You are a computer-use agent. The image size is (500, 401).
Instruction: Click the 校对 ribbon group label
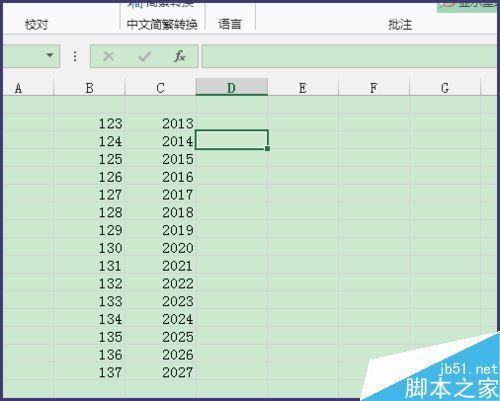(x=36, y=24)
